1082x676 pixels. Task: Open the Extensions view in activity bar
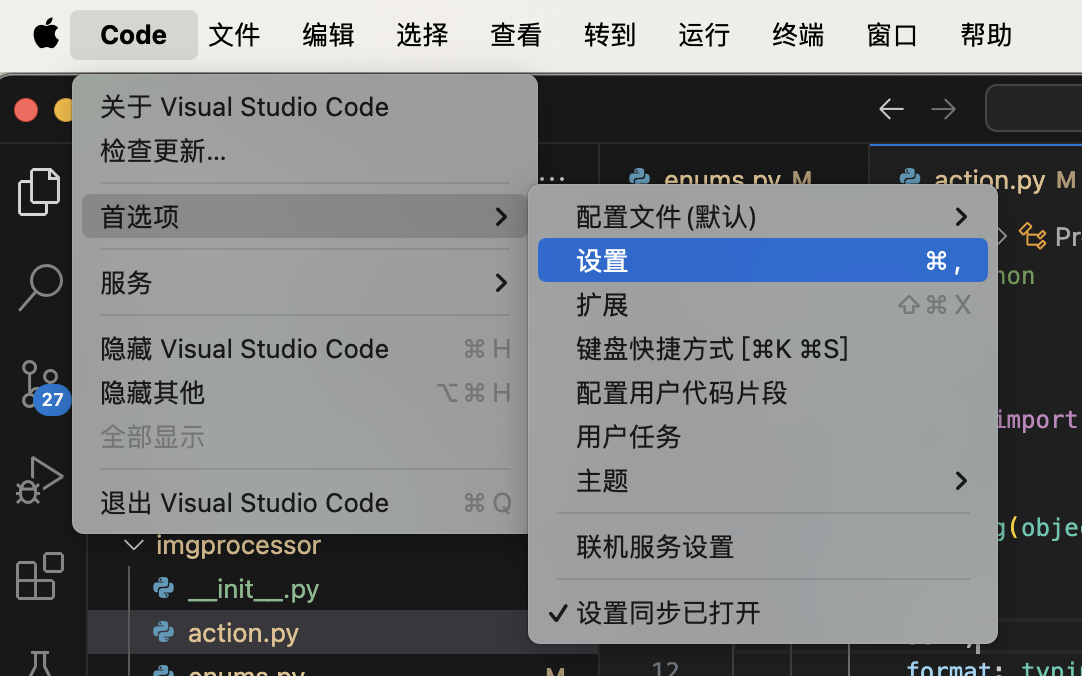click(39, 576)
